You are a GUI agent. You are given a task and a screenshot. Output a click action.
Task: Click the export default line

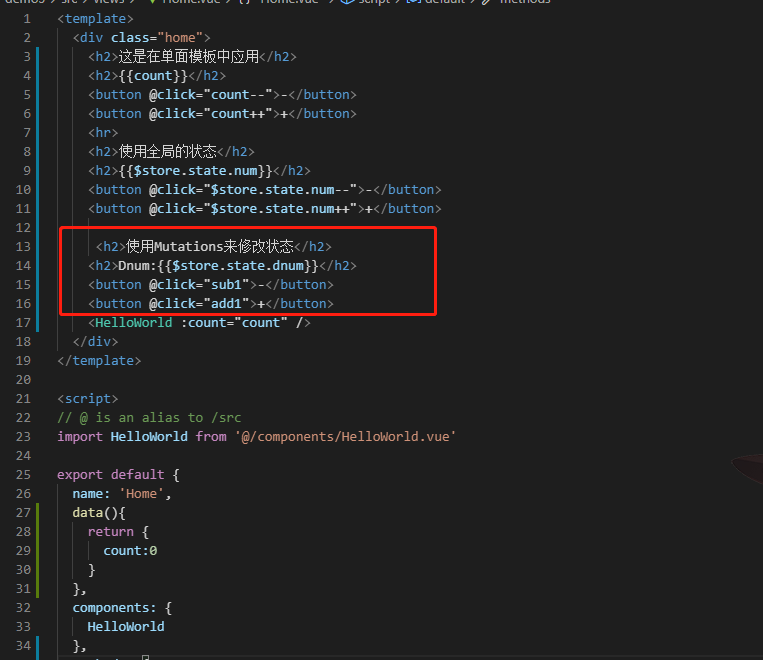[118, 475]
